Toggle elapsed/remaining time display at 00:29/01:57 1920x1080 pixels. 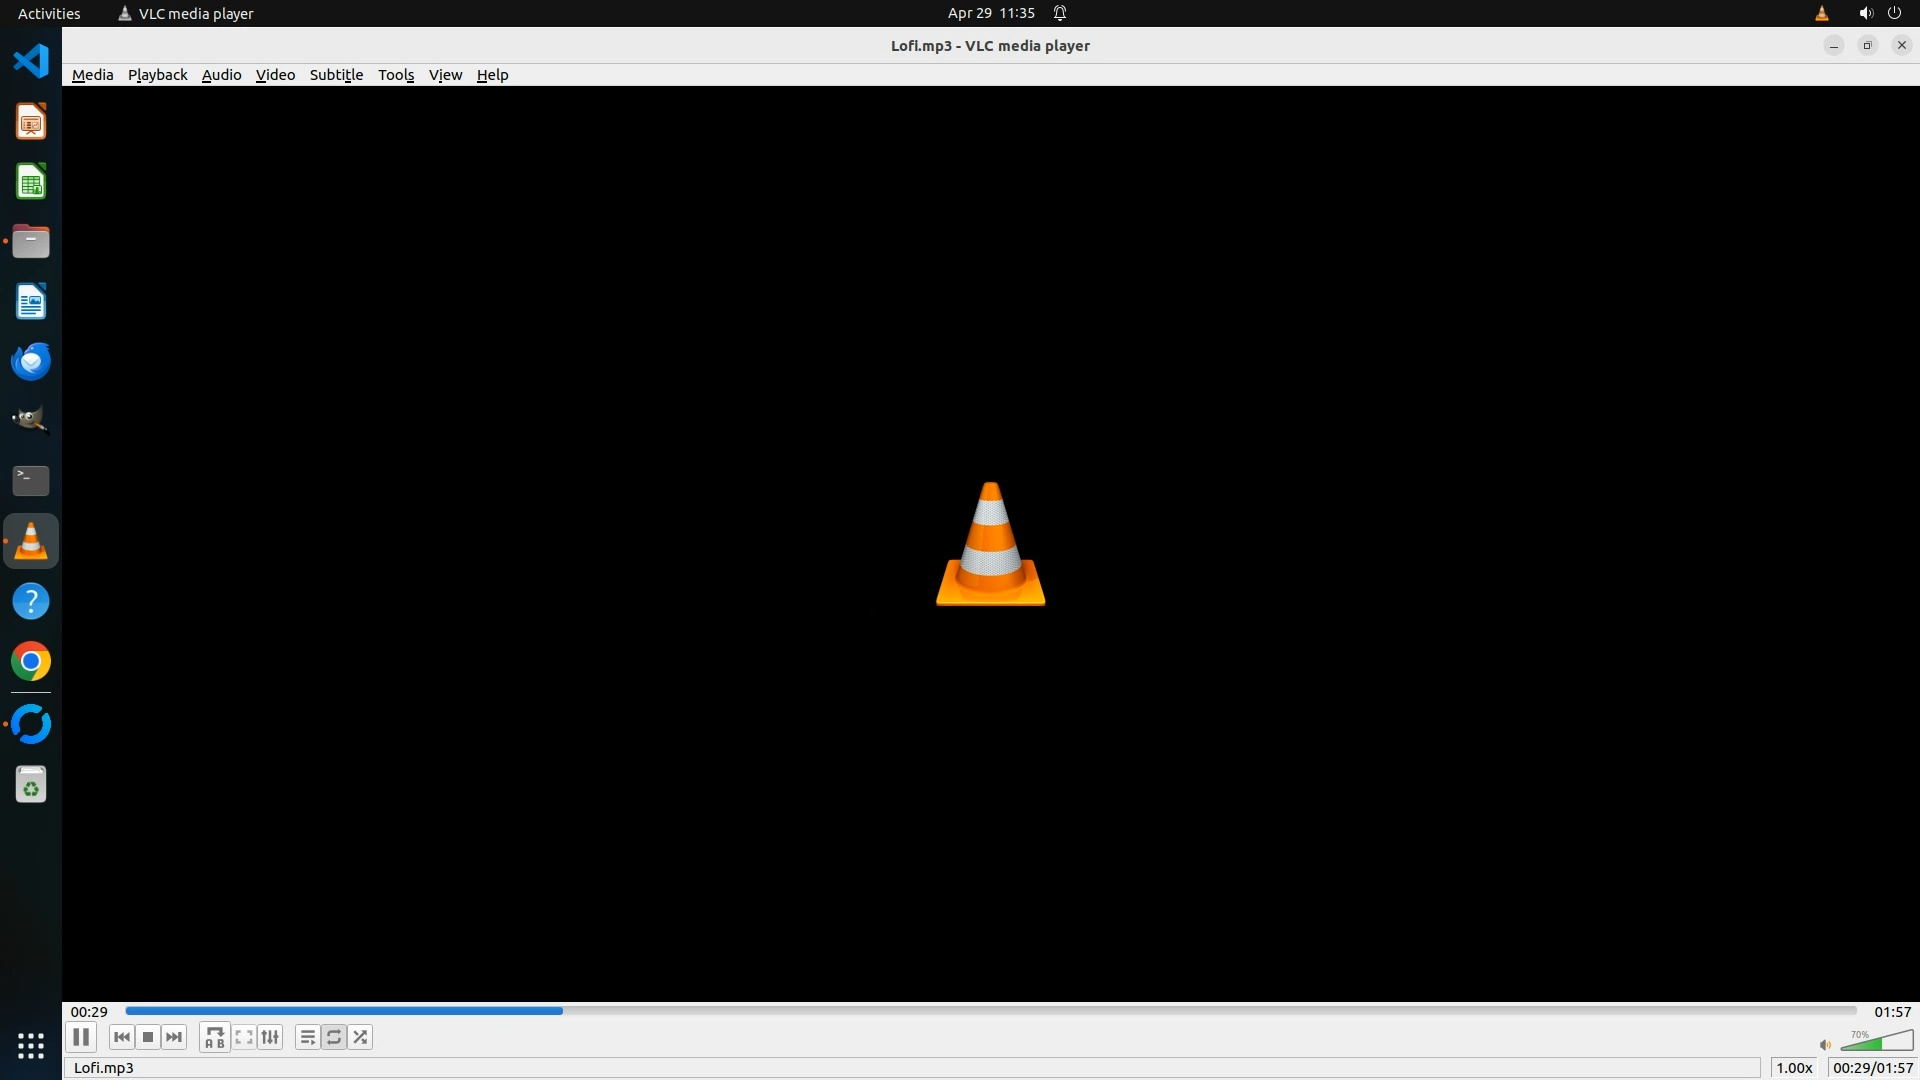point(1872,1068)
